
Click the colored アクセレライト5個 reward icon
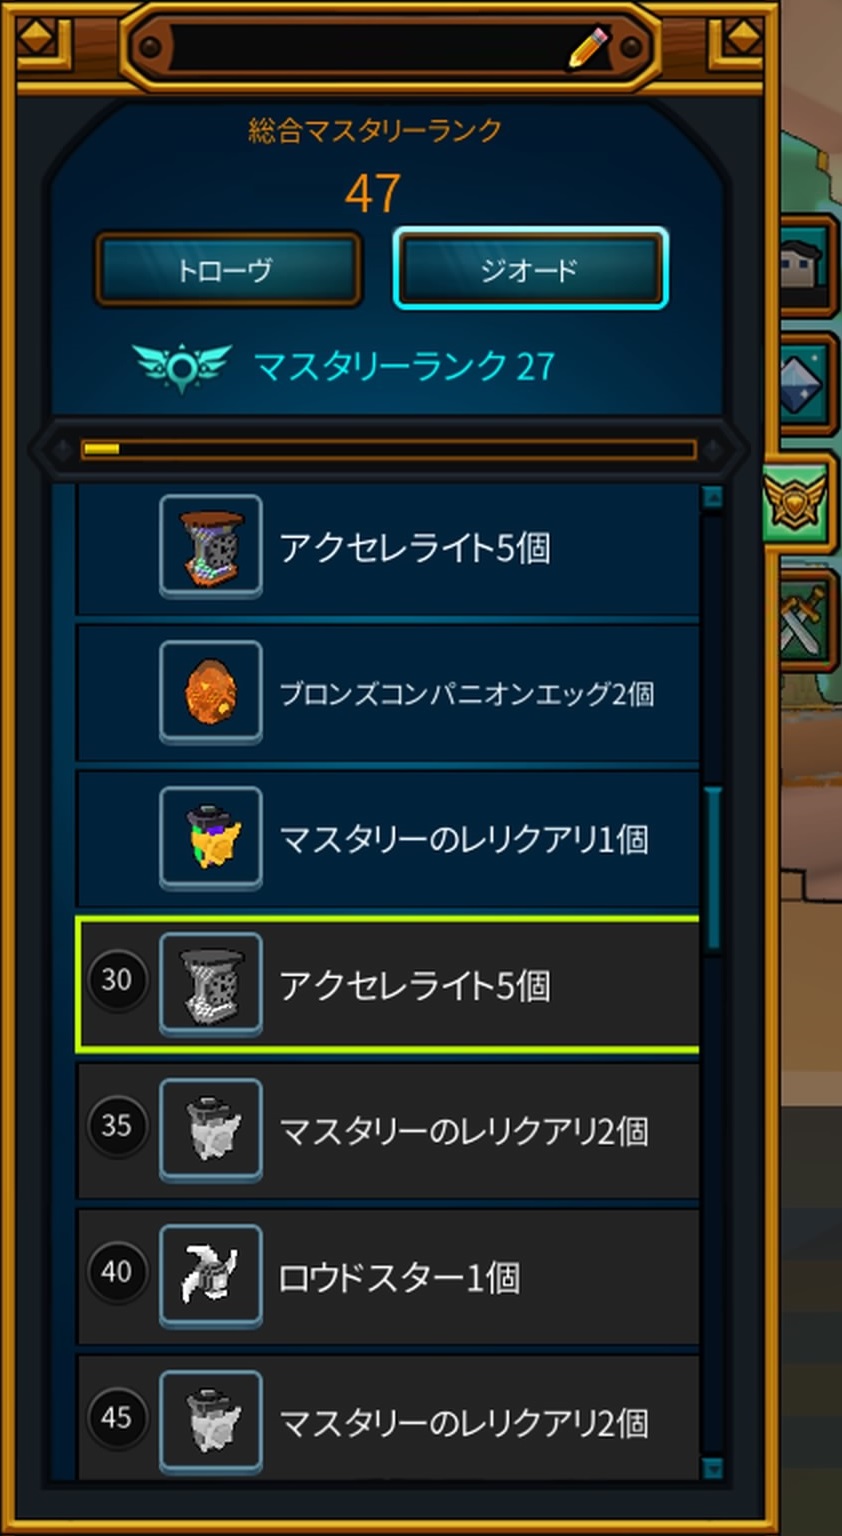pos(211,547)
